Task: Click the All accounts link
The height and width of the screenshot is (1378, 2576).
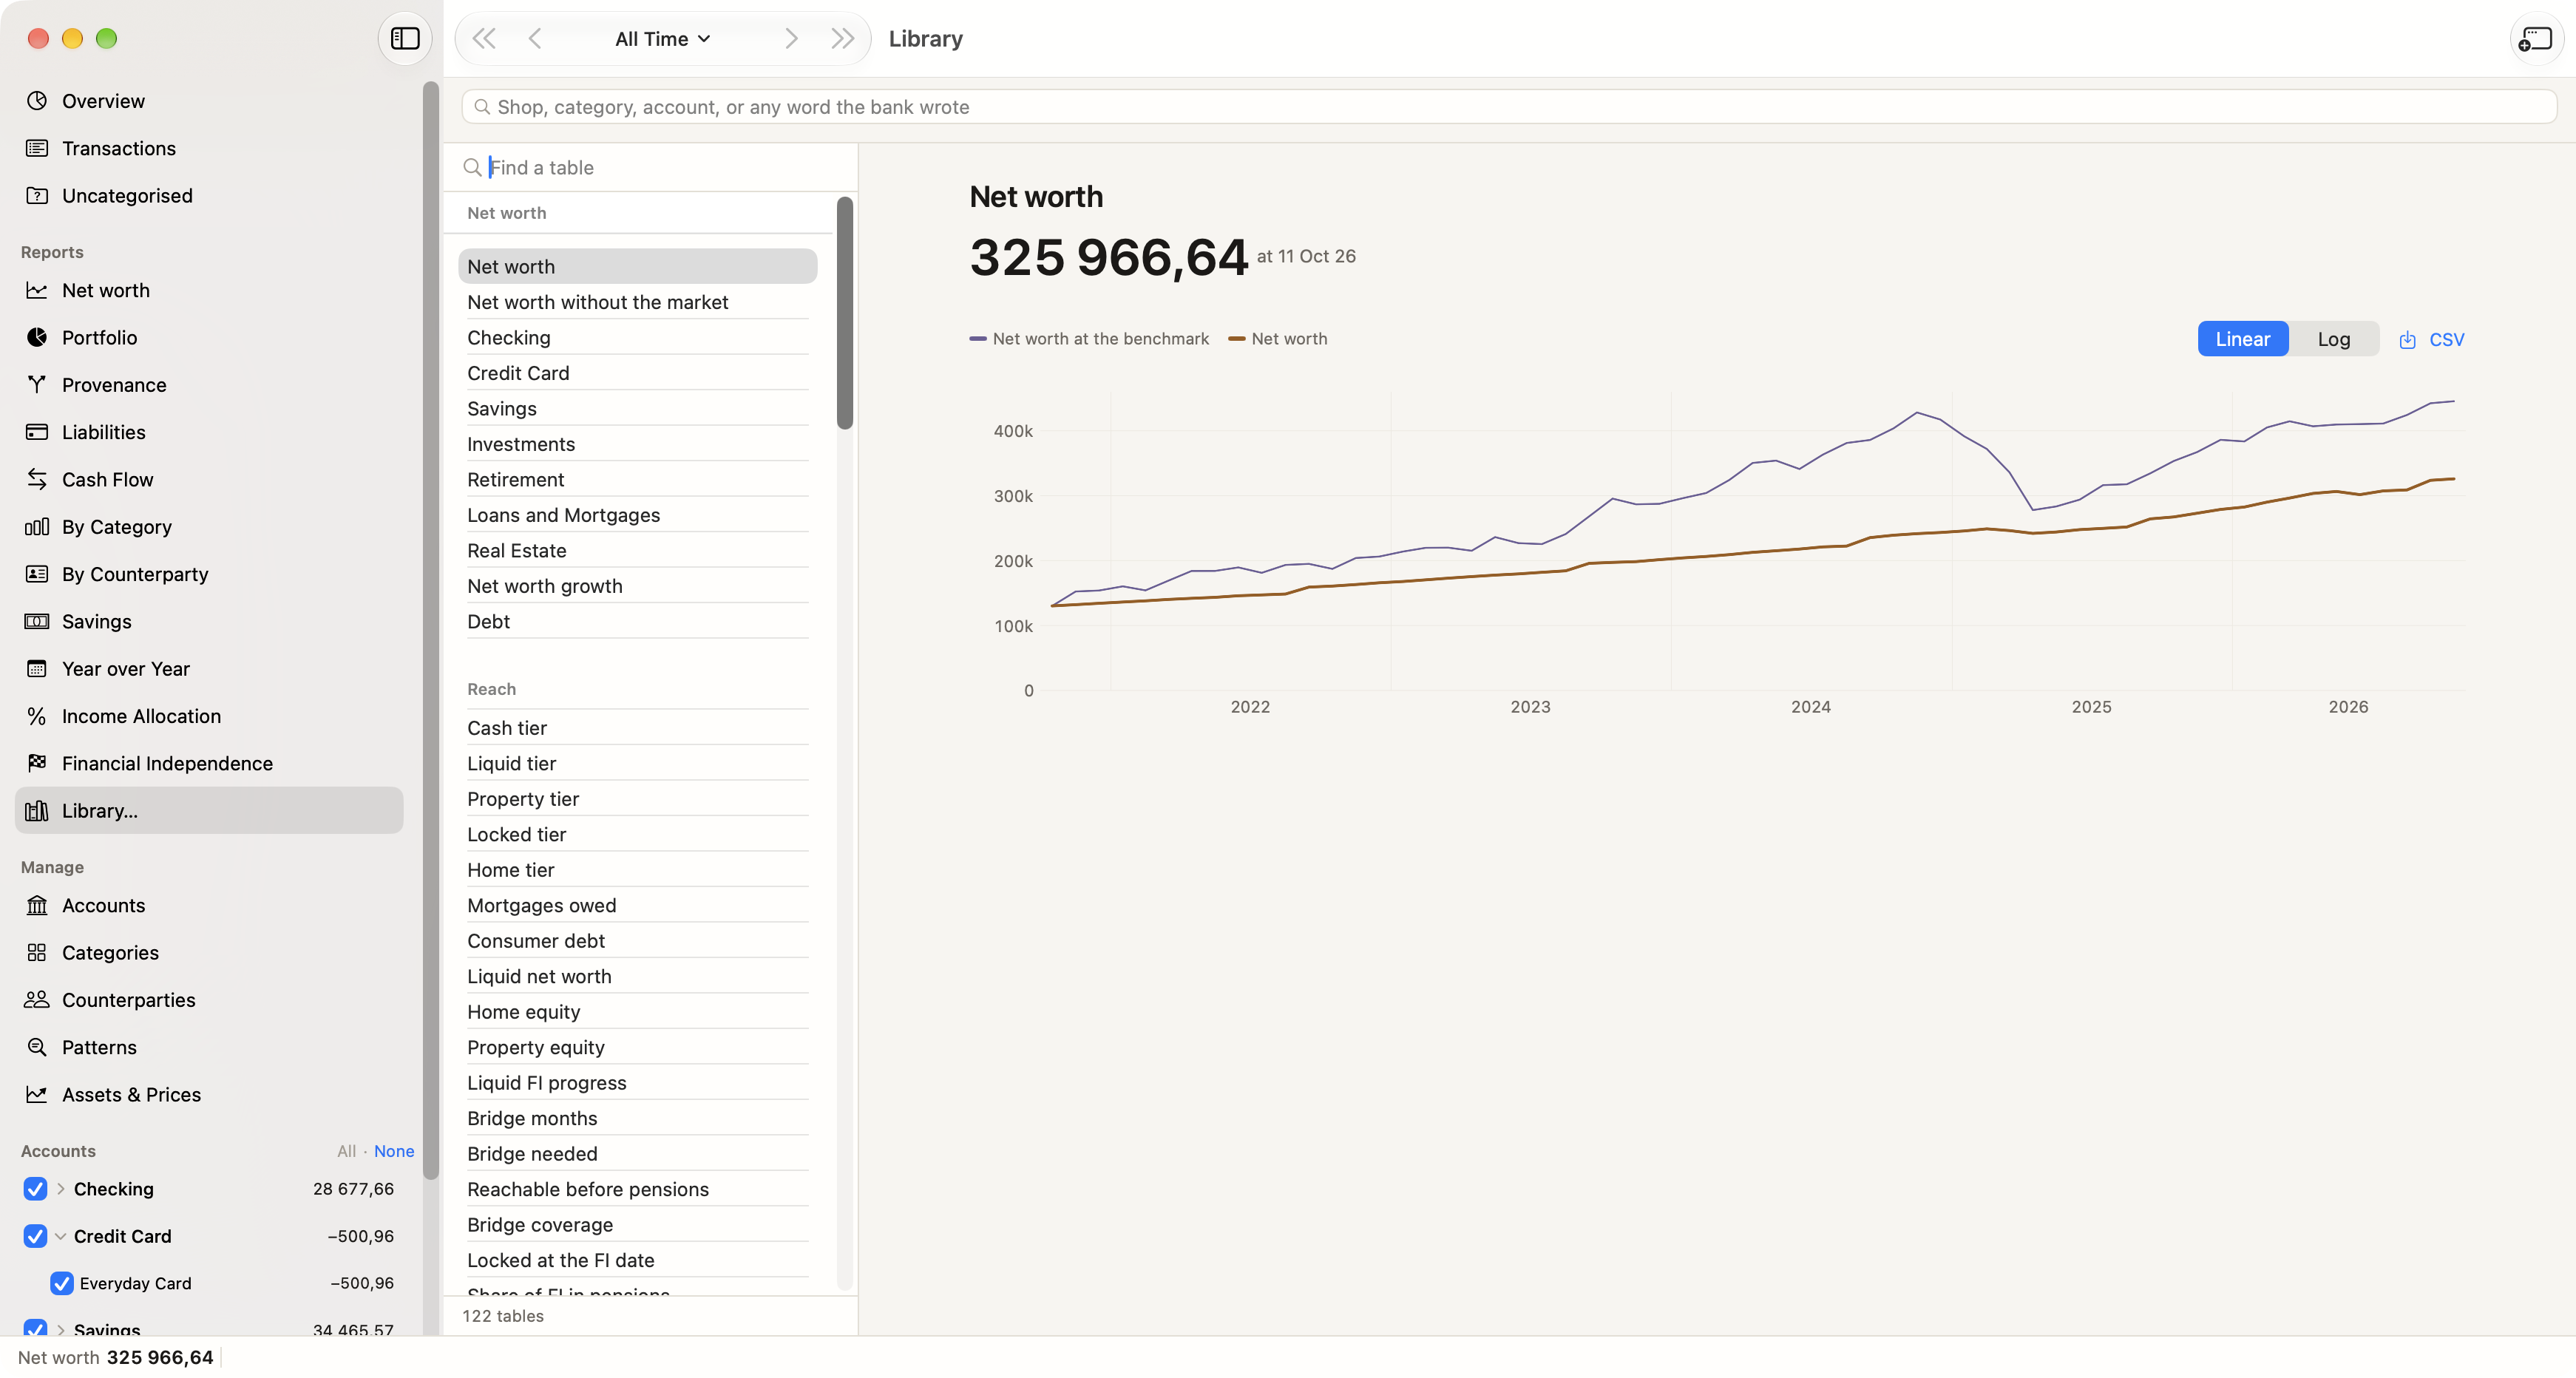Action: pyautogui.click(x=346, y=1152)
